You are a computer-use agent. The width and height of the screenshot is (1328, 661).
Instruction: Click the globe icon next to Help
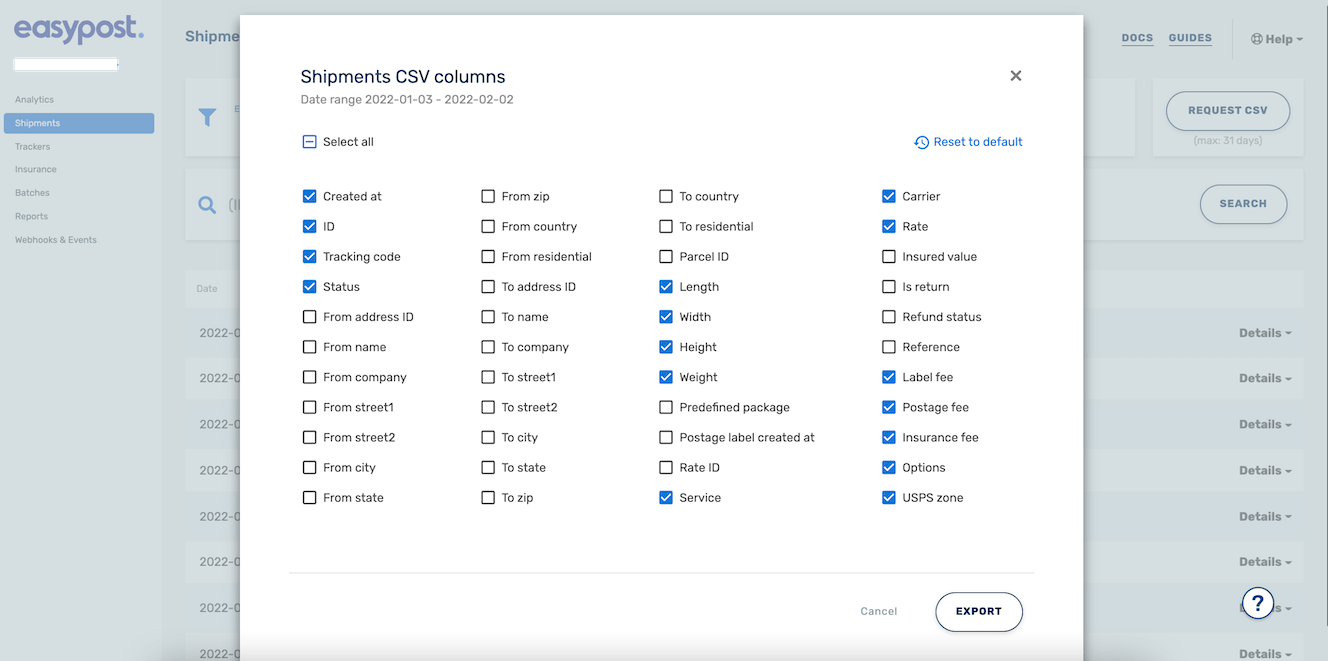point(1256,39)
